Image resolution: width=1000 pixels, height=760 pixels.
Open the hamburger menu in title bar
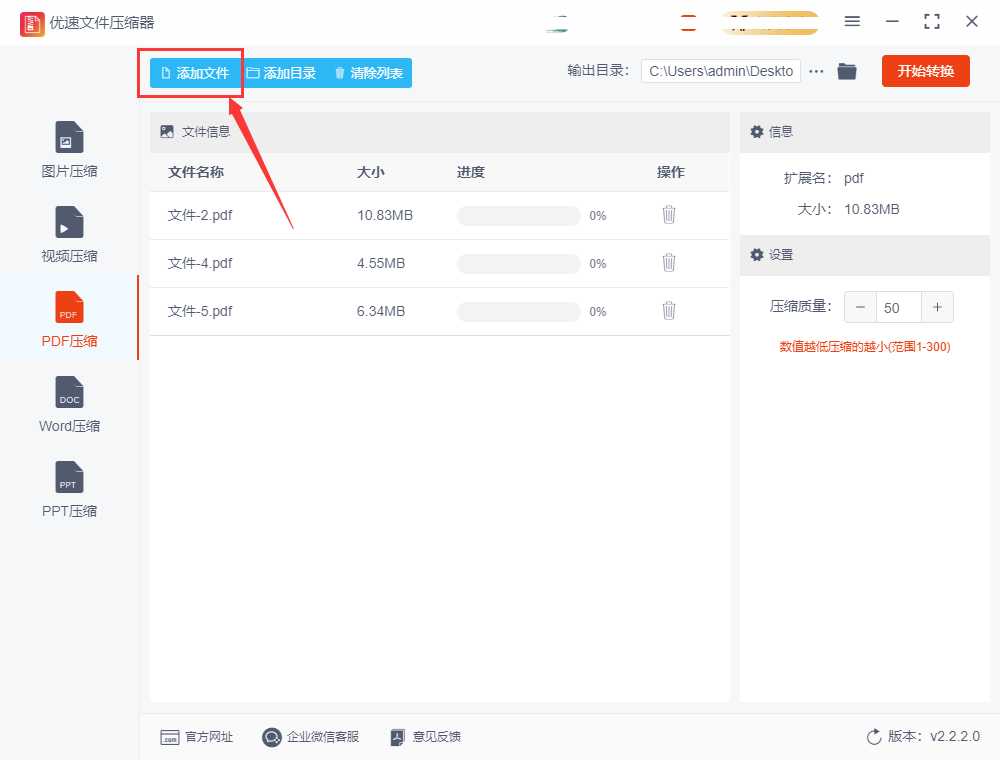[852, 22]
